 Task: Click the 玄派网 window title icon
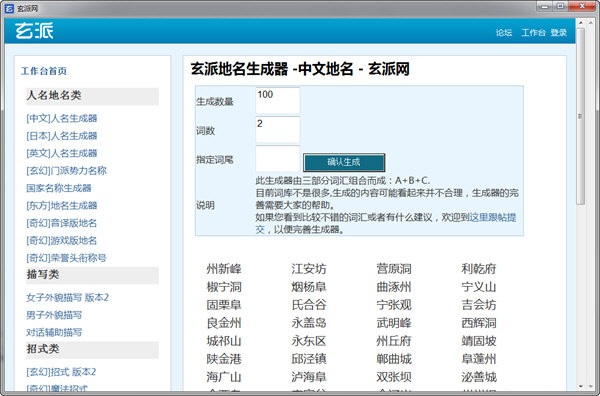pos(9,8)
